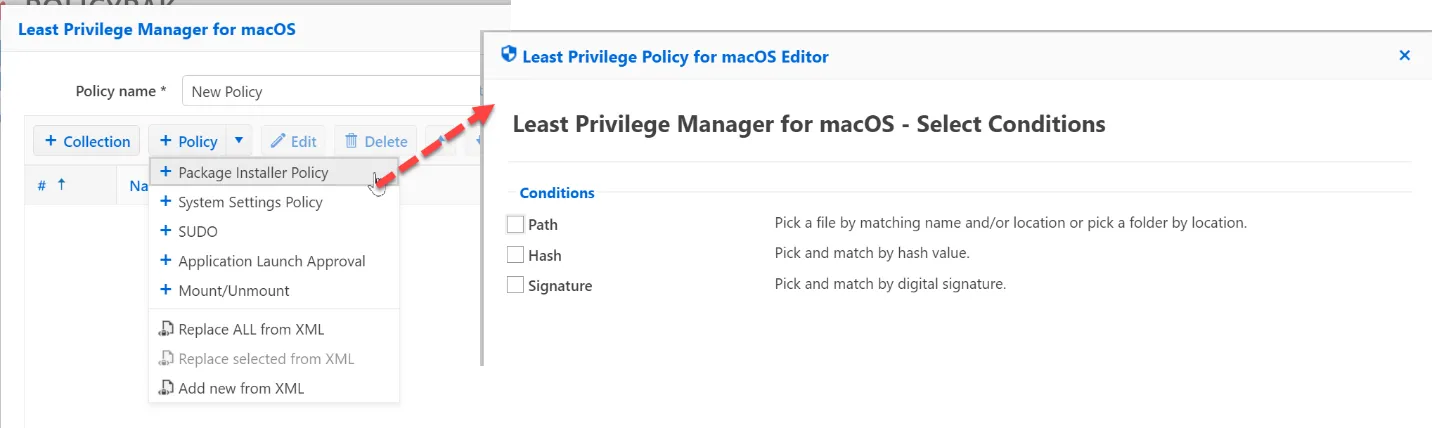Expand the Policy button dropdown arrow
This screenshot has width=1432, height=428.
239,141
